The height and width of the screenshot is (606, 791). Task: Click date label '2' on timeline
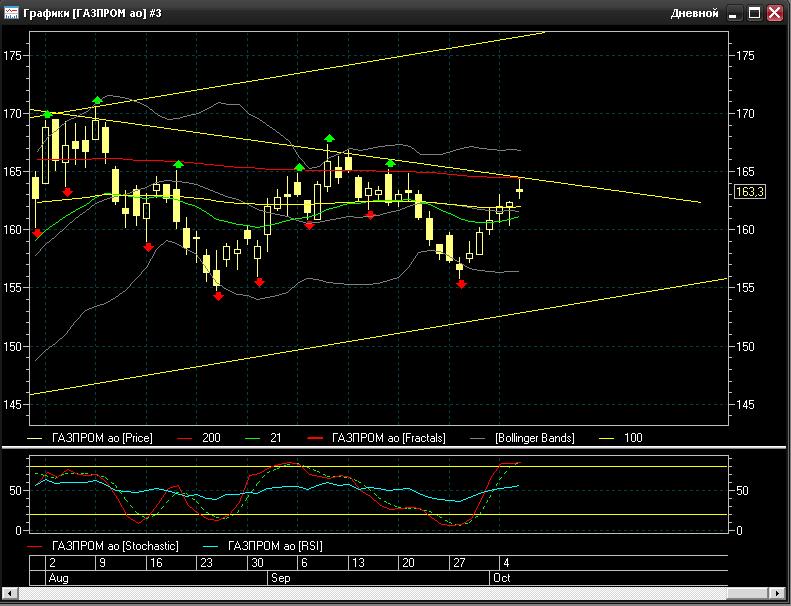pyautogui.click(x=52, y=563)
